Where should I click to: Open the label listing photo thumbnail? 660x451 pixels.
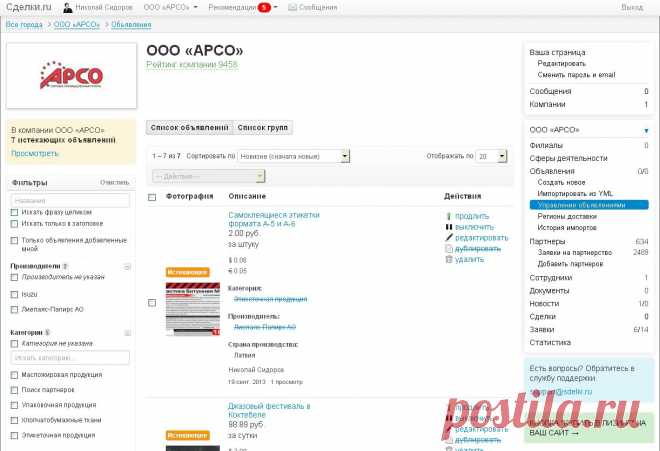193,309
